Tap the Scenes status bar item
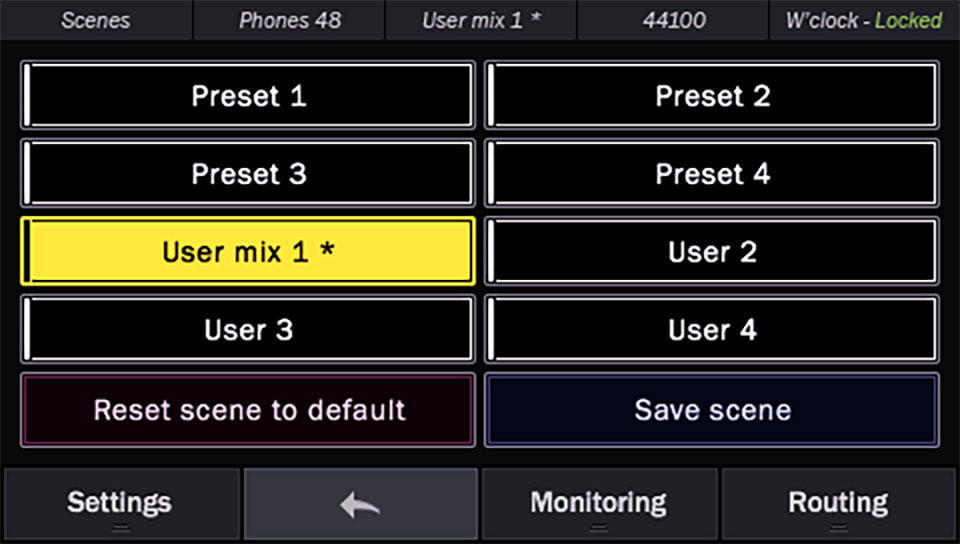 tap(95, 20)
